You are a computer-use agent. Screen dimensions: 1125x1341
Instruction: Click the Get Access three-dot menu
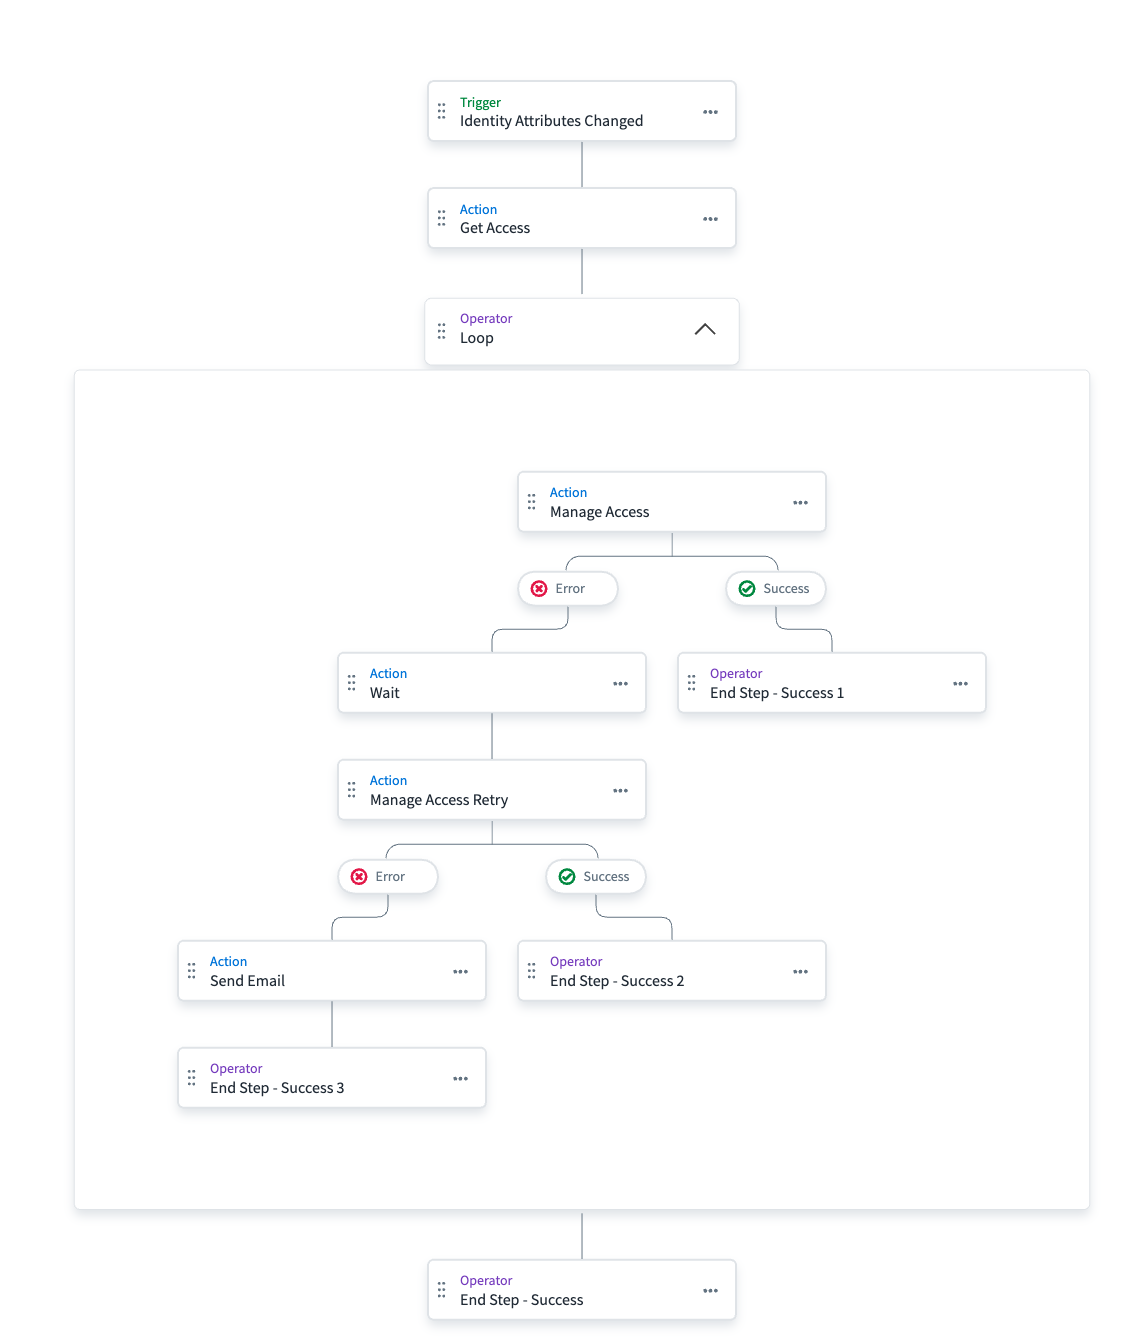click(x=710, y=219)
